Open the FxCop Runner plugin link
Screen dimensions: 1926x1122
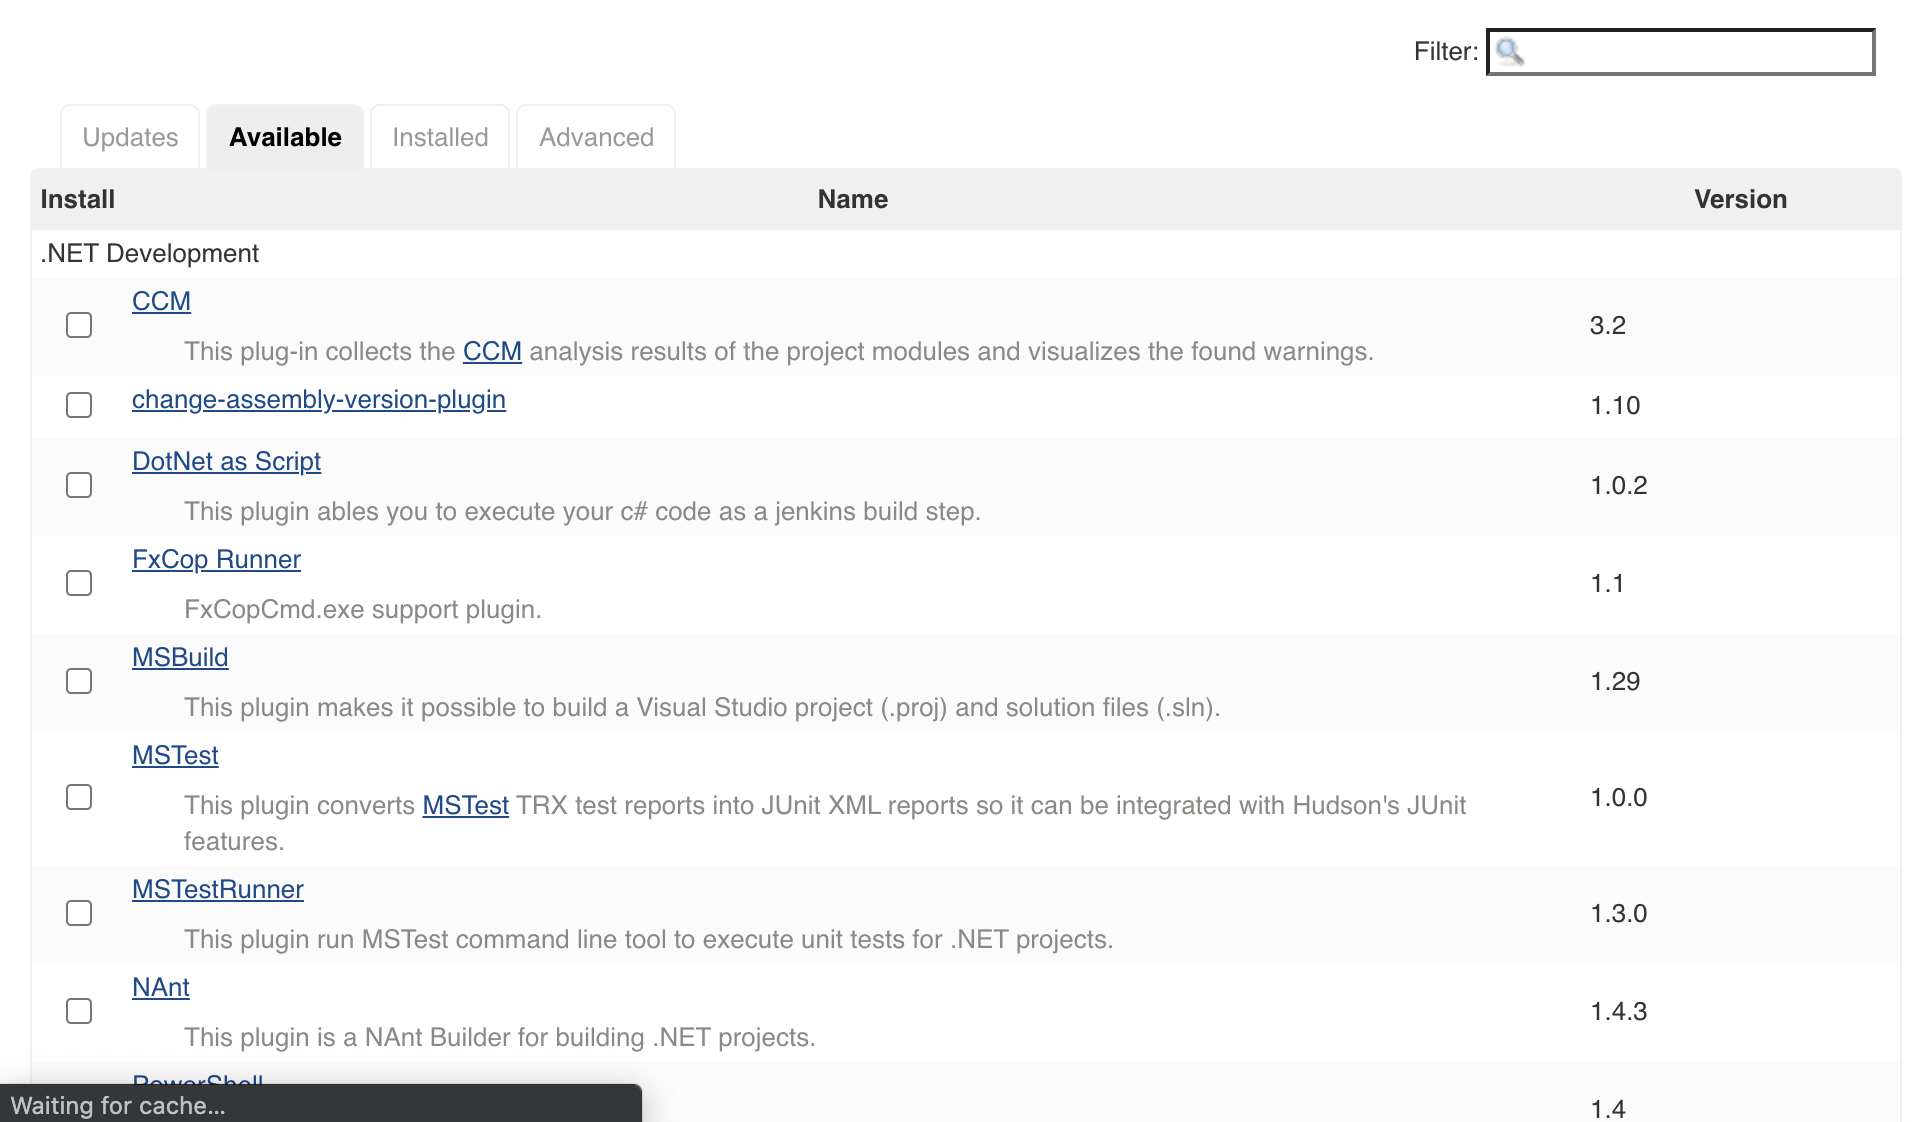(x=216, y=559)
